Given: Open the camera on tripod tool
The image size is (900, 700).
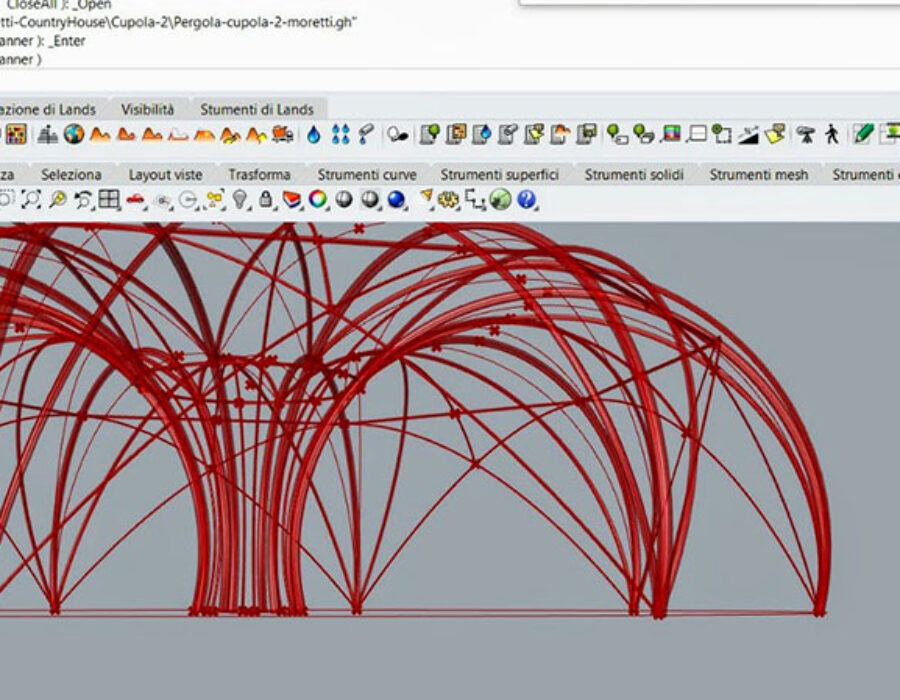Looking at the screenshot, I should click(805, 134).
